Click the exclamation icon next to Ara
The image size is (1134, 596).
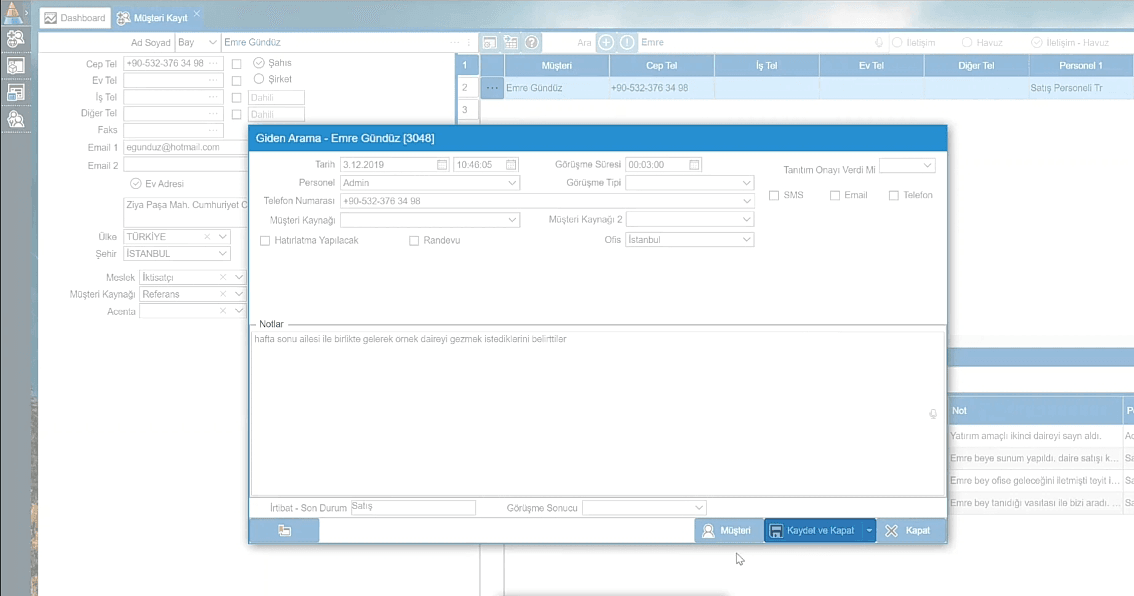(627, 43)
